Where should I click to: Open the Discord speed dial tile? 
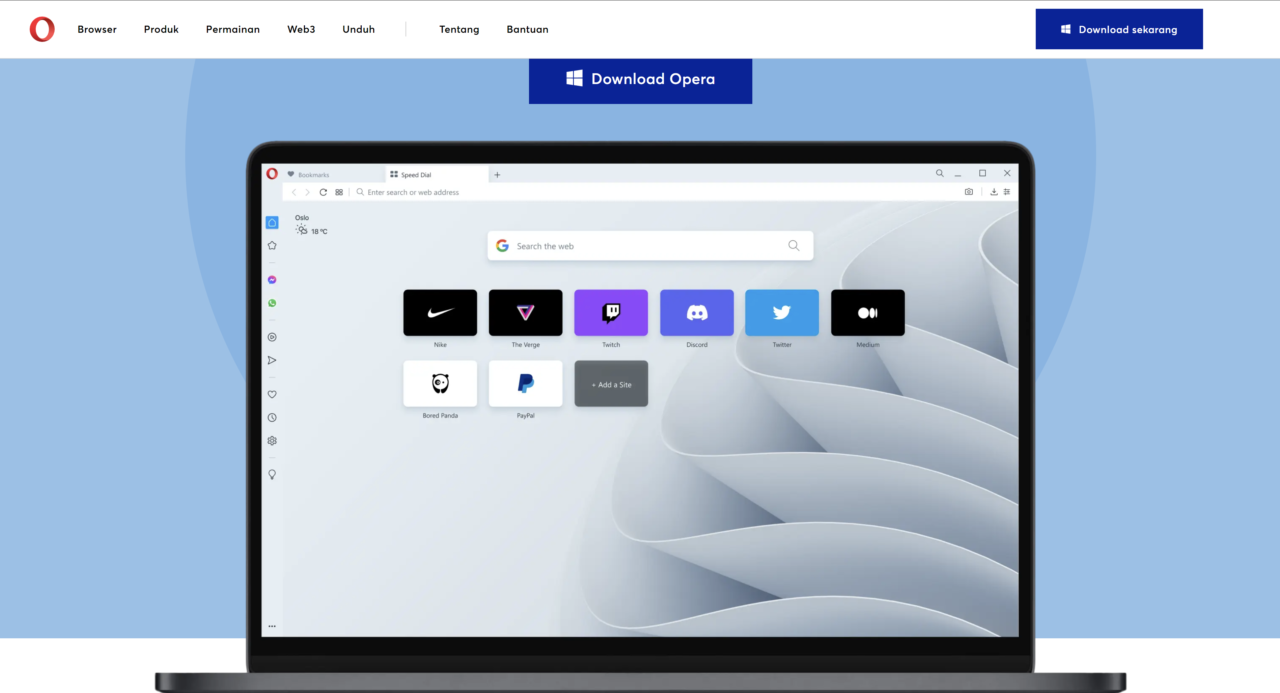click(697, 313)
